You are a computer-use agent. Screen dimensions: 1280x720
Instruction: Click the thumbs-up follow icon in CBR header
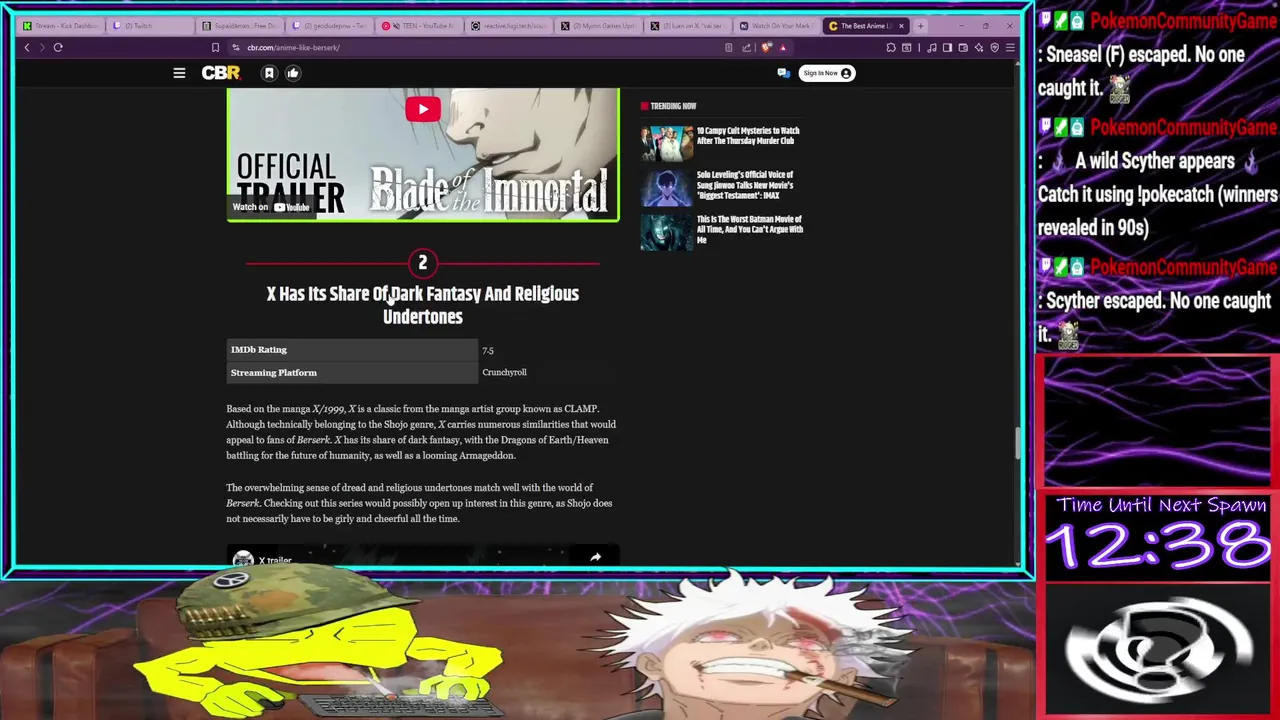[293, 73]
